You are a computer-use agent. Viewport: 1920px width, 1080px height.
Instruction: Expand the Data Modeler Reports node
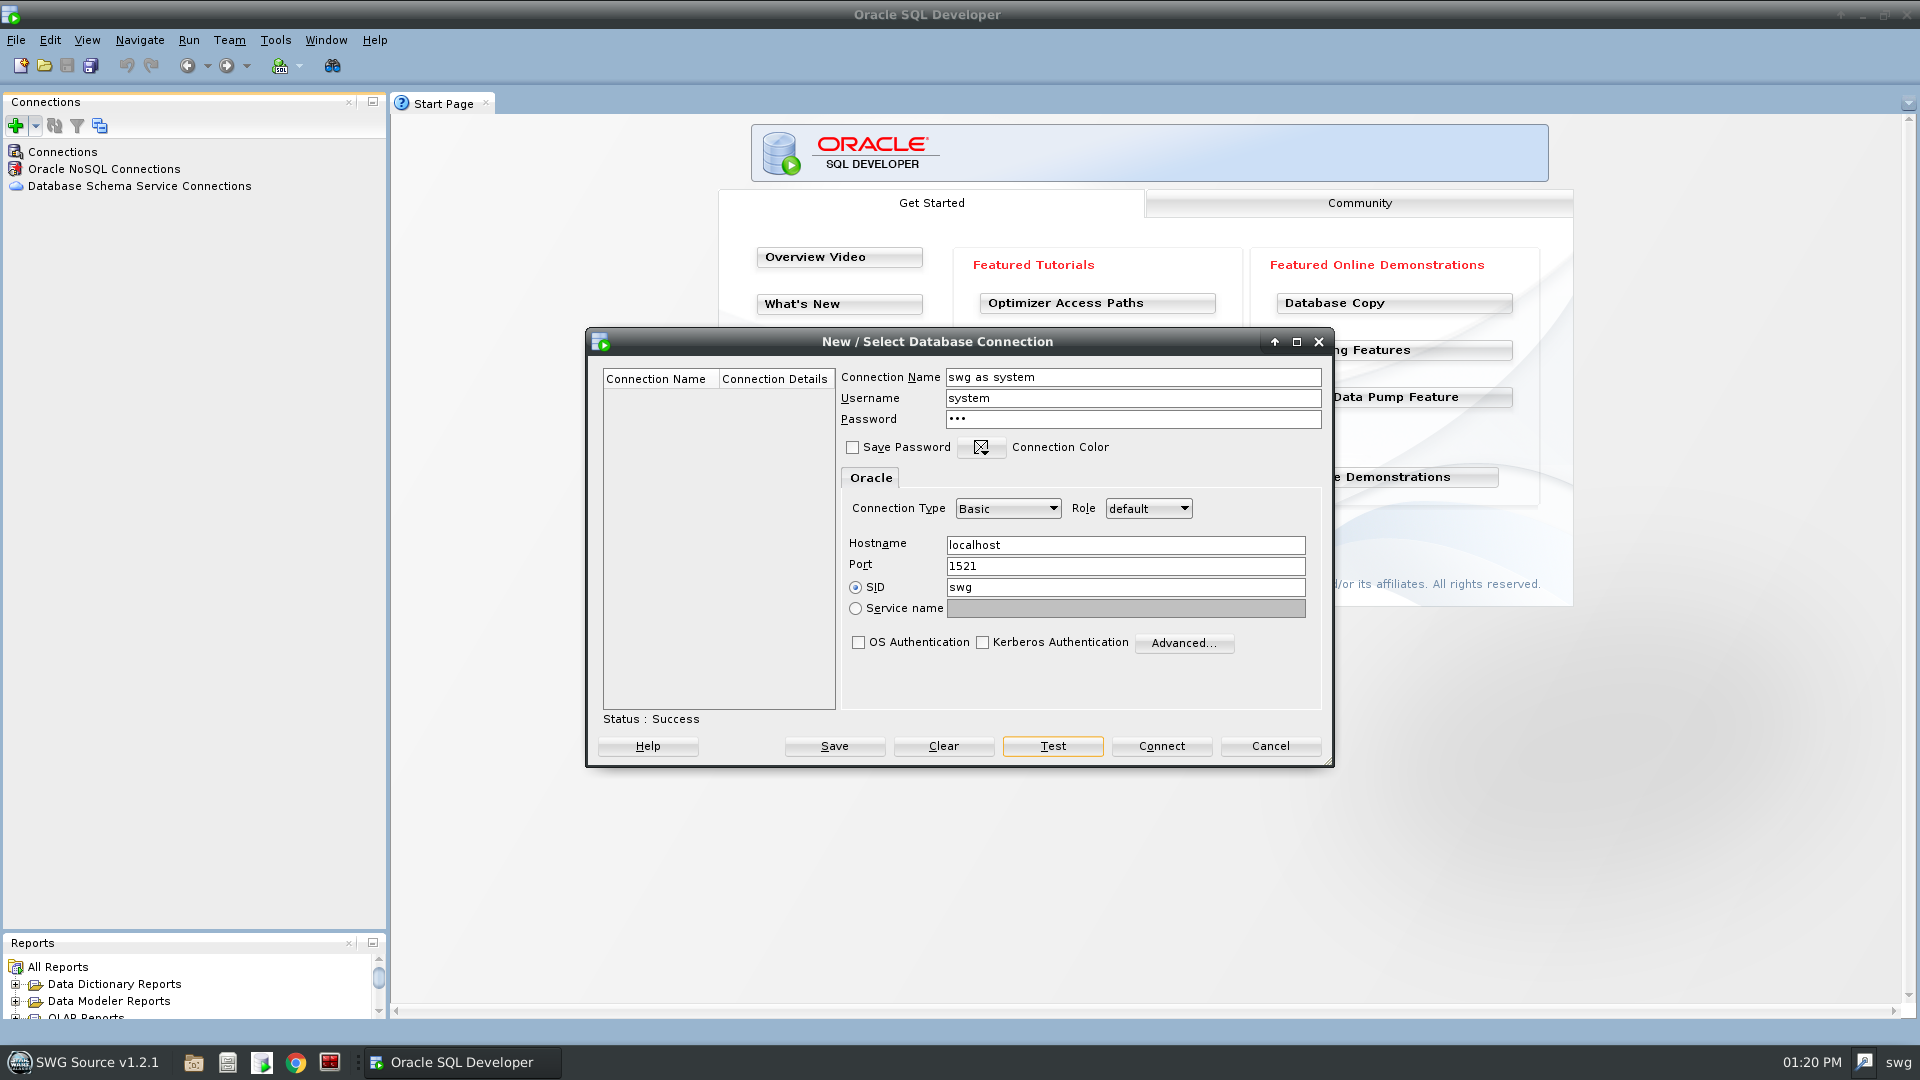[15, 1002]
